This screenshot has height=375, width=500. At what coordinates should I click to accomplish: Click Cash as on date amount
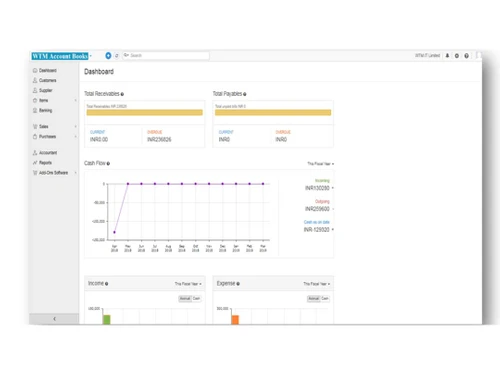coord(316,230)
